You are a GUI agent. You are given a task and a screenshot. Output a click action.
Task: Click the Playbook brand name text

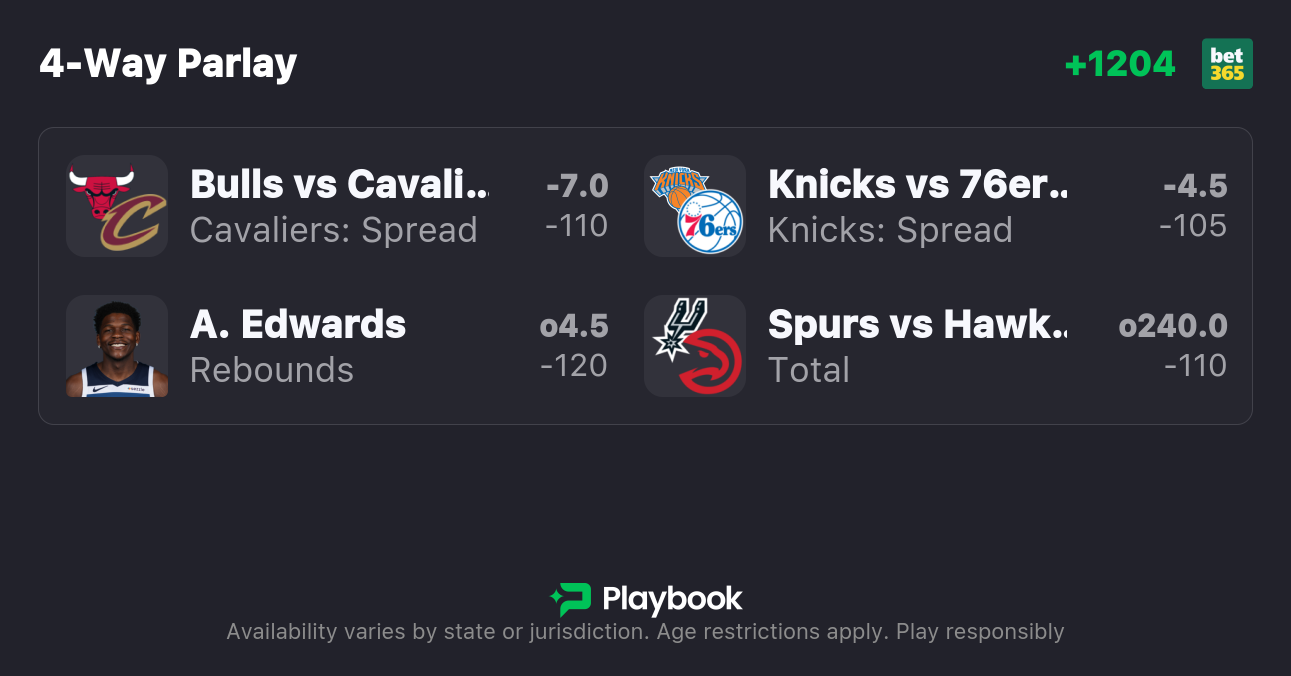point(672,599)
